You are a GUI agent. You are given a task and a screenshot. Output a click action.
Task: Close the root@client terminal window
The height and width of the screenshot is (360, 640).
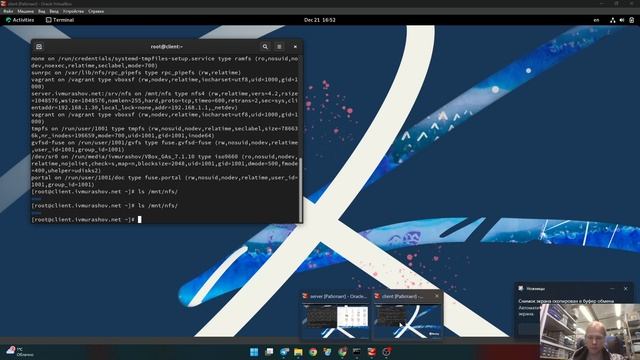click(295, 47)
